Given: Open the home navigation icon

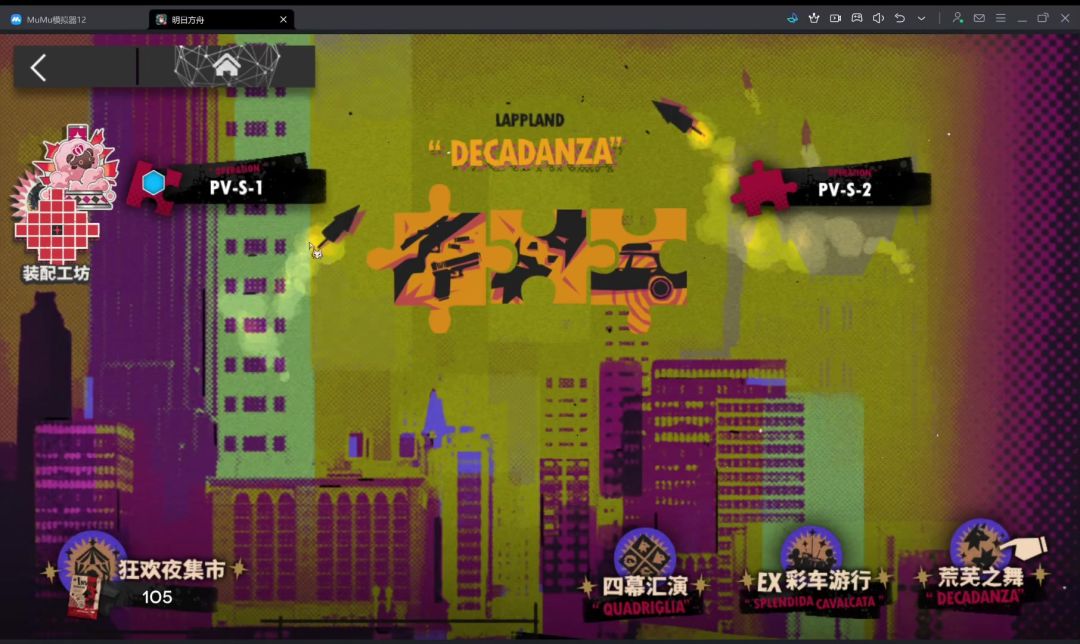Looking at the screenshot, I should (x=227, y=66).
